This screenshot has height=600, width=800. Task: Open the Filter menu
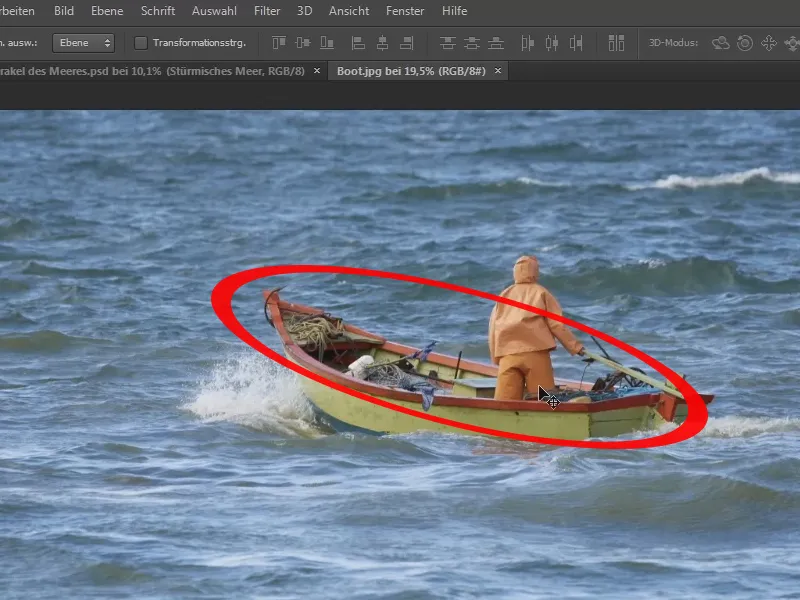[267, 11]
